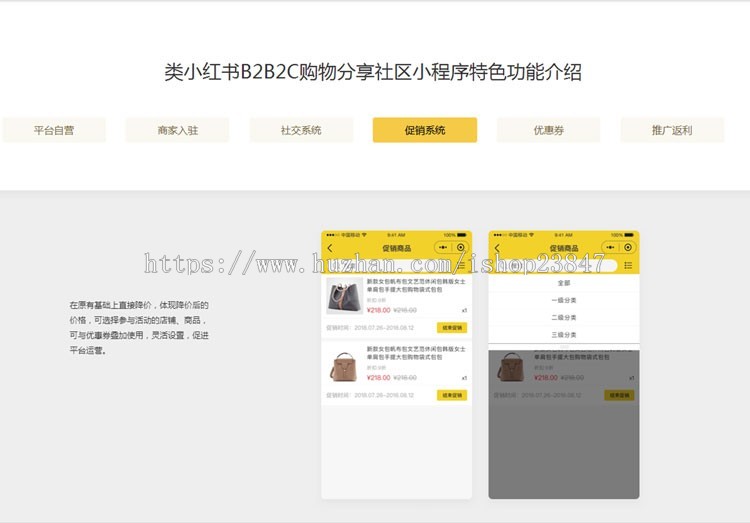Open the 平台自营 feature tab

pos(54,130)
